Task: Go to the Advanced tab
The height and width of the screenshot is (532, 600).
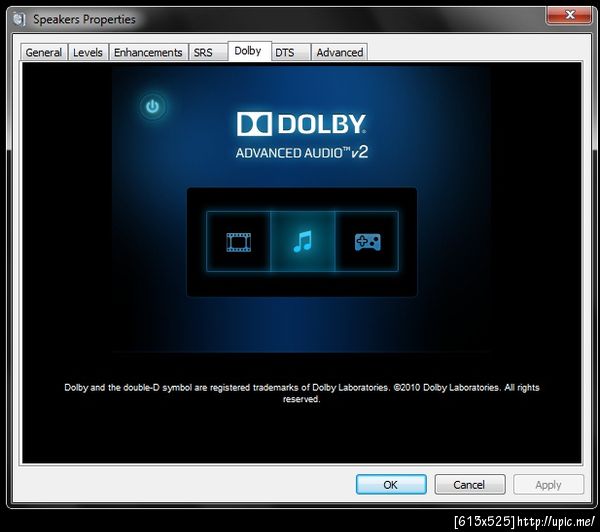Action: click(339, 52)
